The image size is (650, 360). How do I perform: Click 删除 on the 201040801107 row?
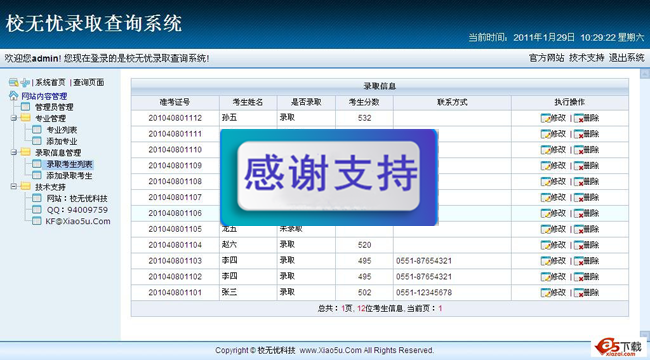pyautogui.click(x=587, y=197)
